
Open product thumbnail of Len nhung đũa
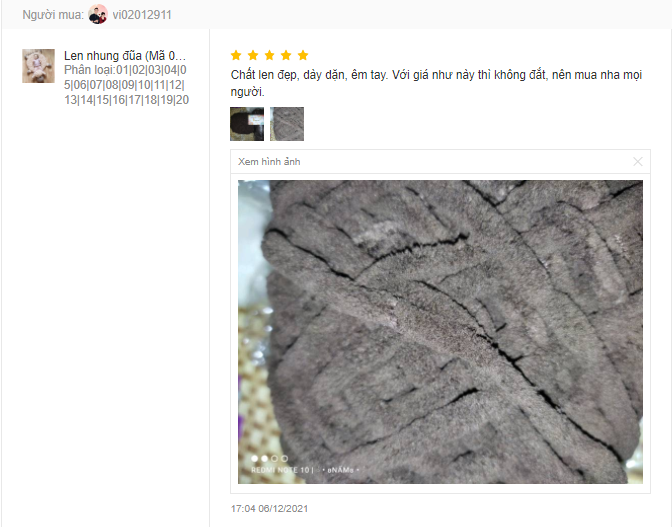[39, 66]
